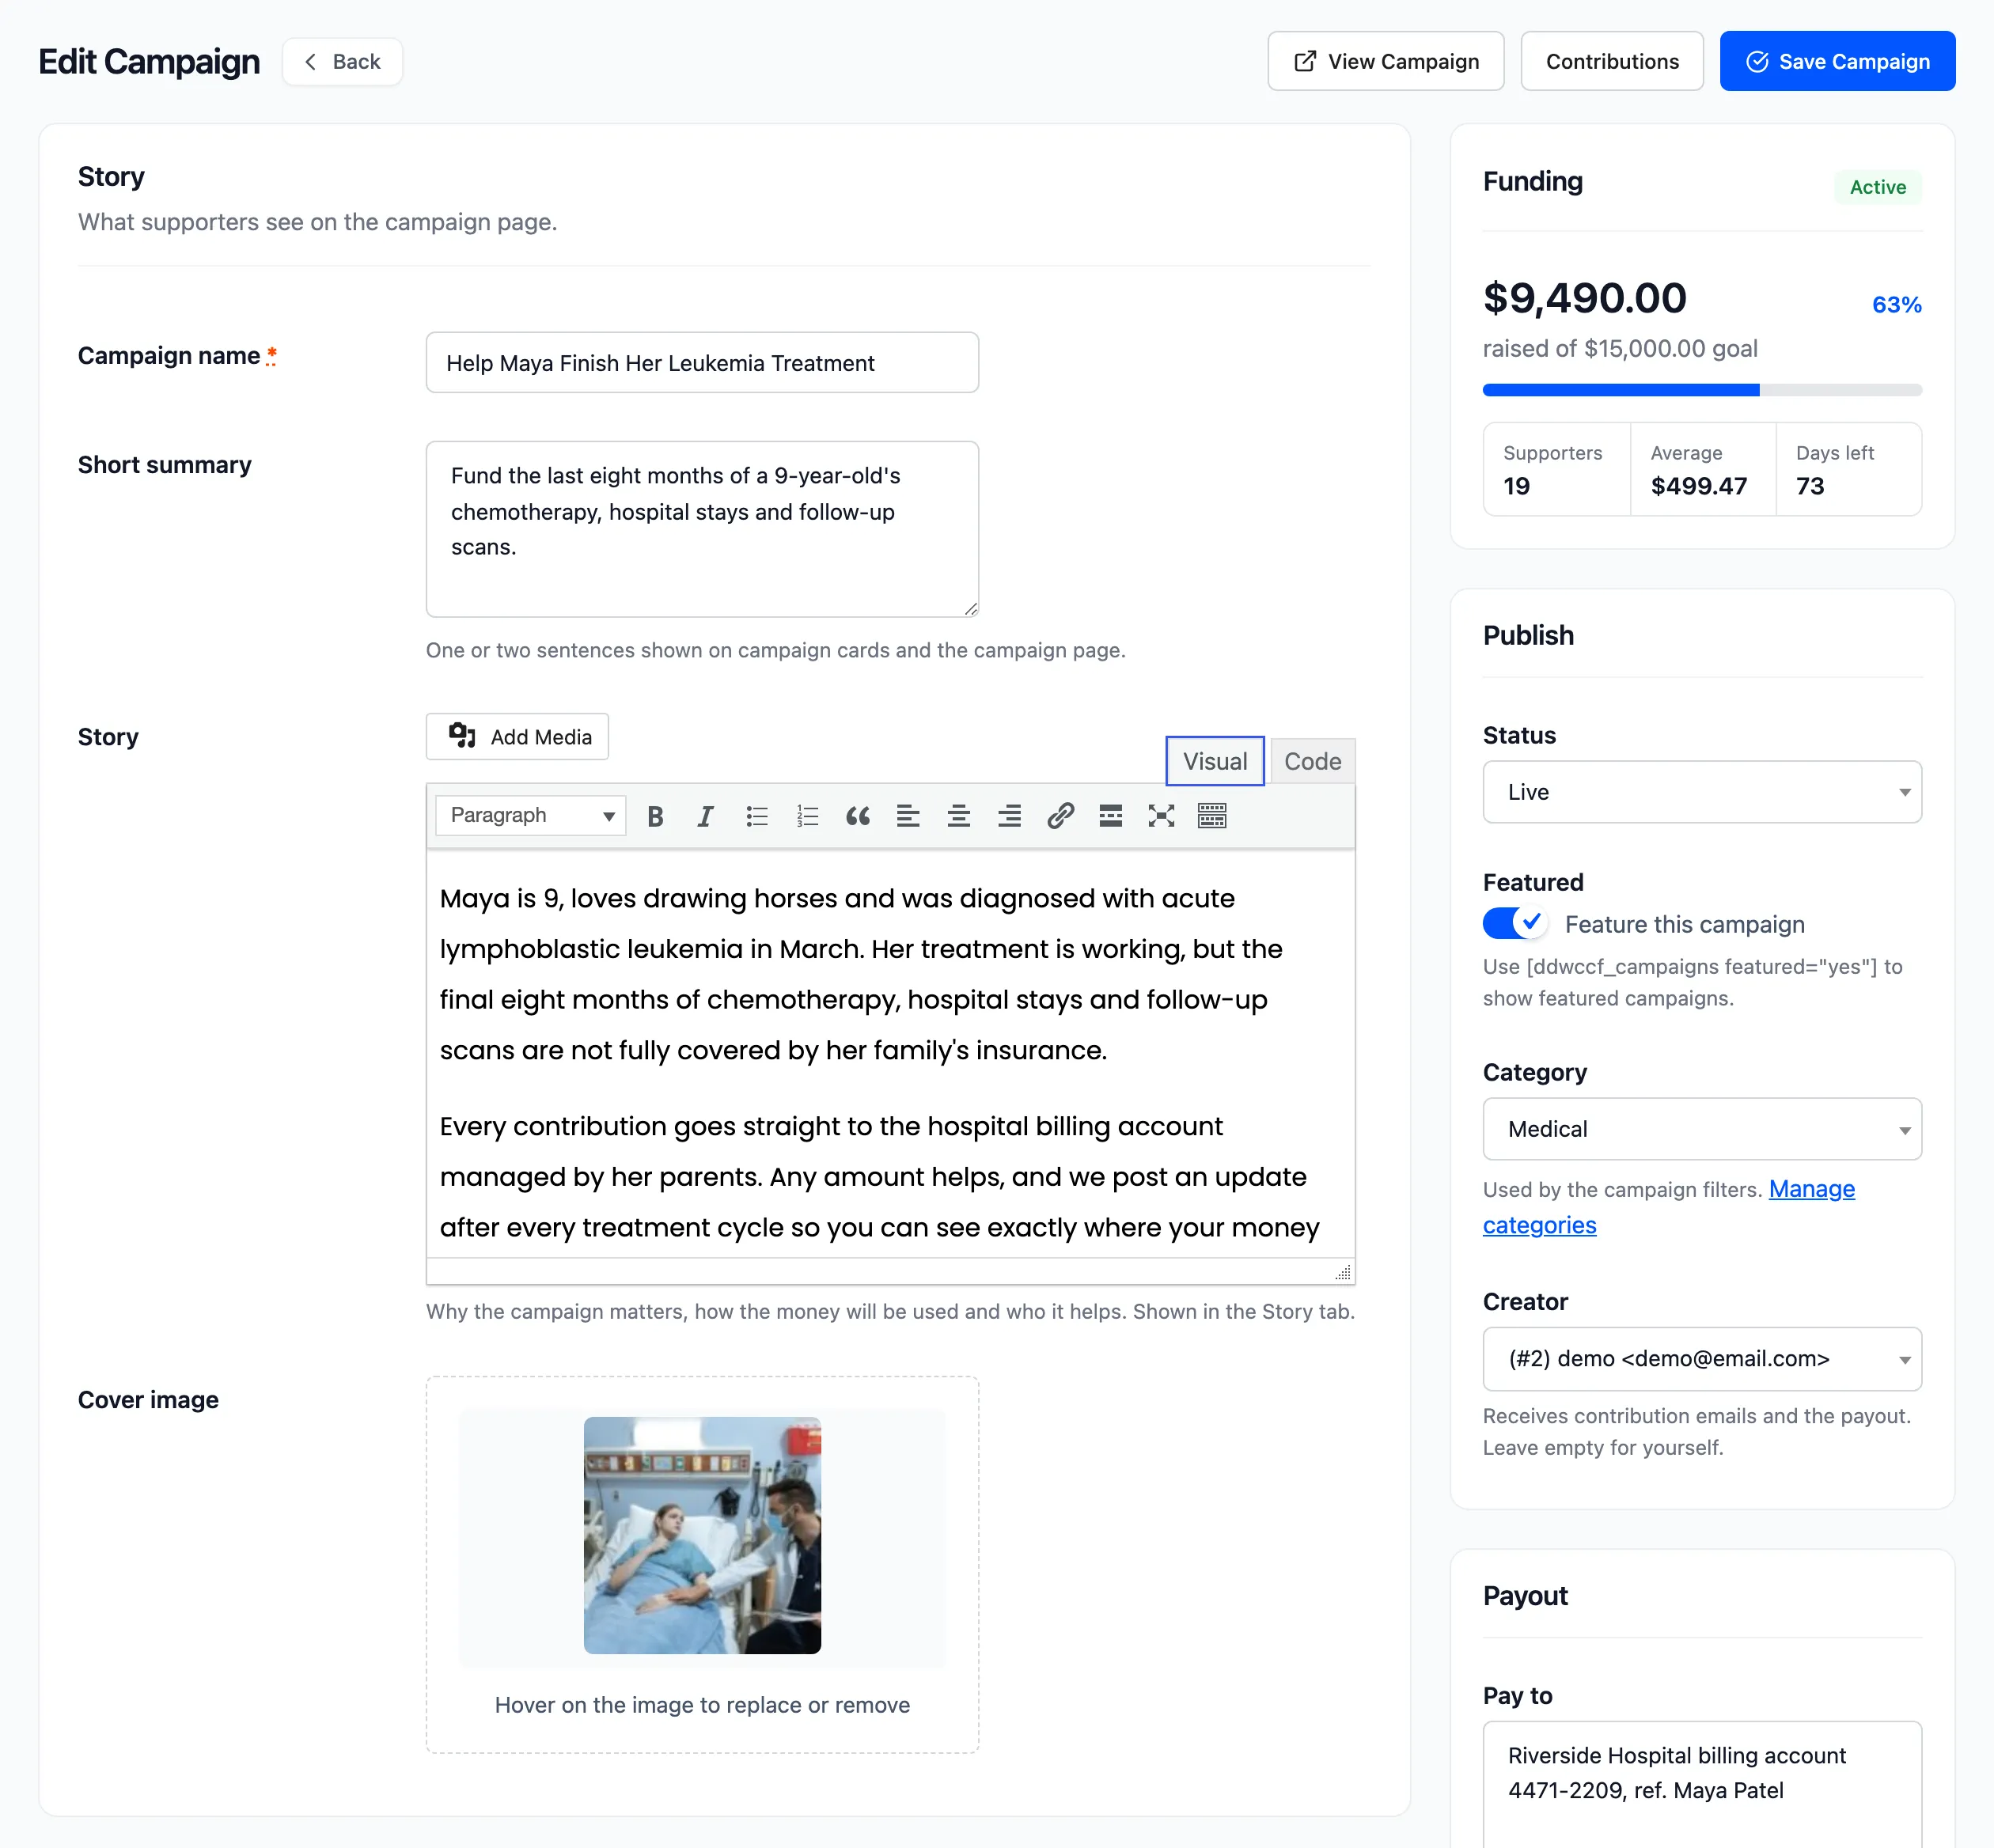Screen dimensions: 1994x1848
Task: Click the cover image thumbnail
Action: tap(702, 1535)
